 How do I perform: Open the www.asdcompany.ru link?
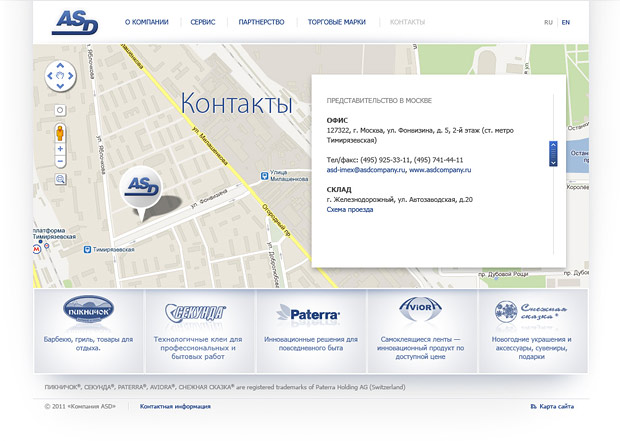click(440, 170)
